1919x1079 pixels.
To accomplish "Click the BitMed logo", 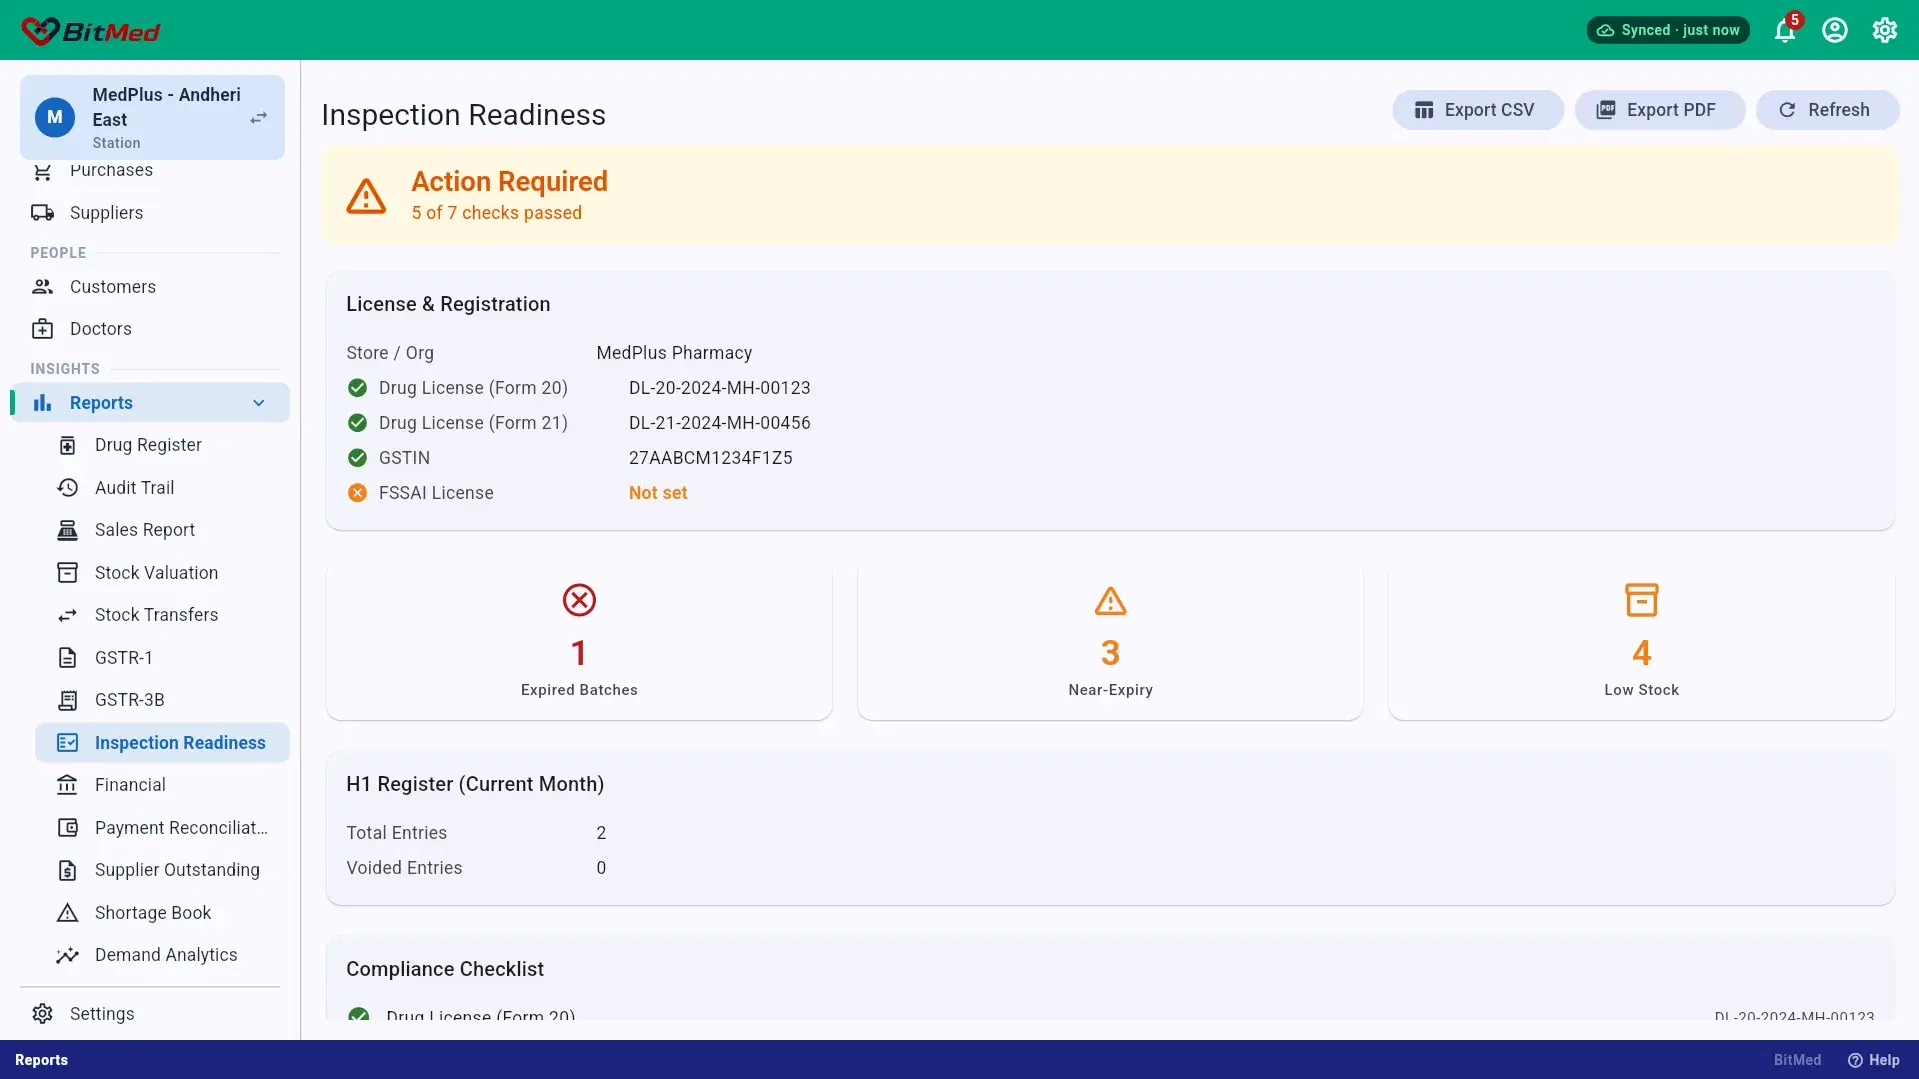I will (91, 31).
